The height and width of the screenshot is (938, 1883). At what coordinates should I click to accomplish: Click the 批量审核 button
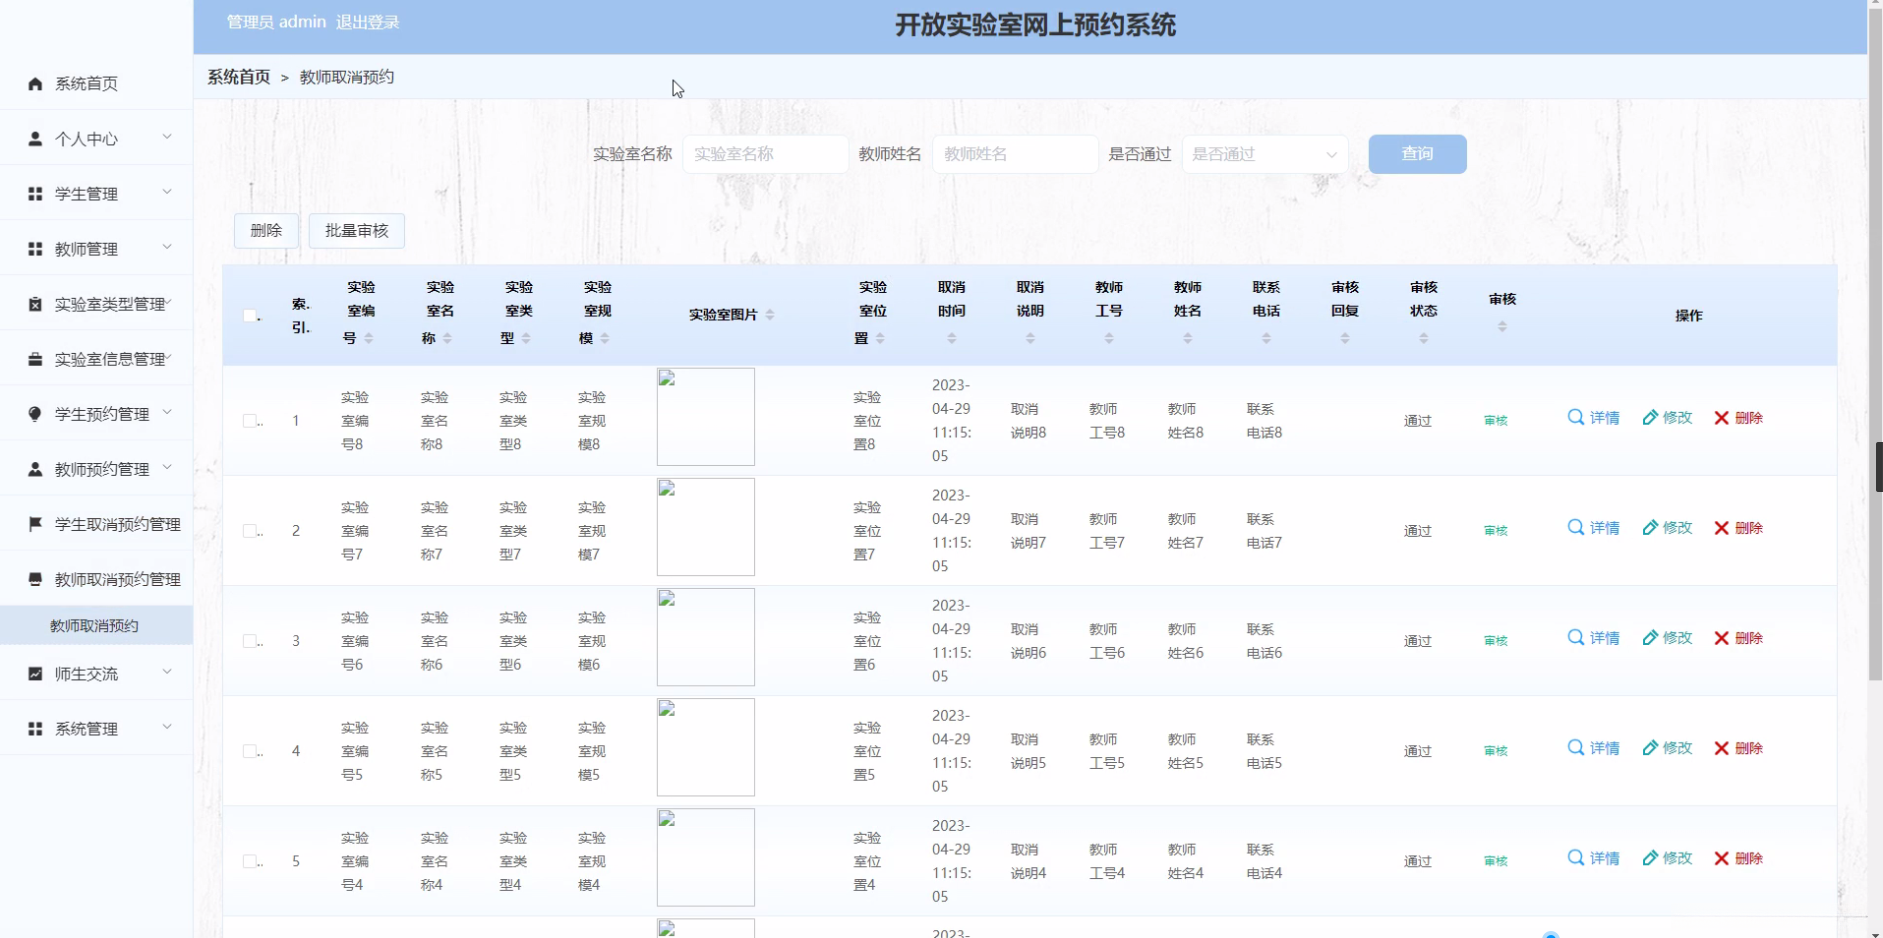click(357, 231)
